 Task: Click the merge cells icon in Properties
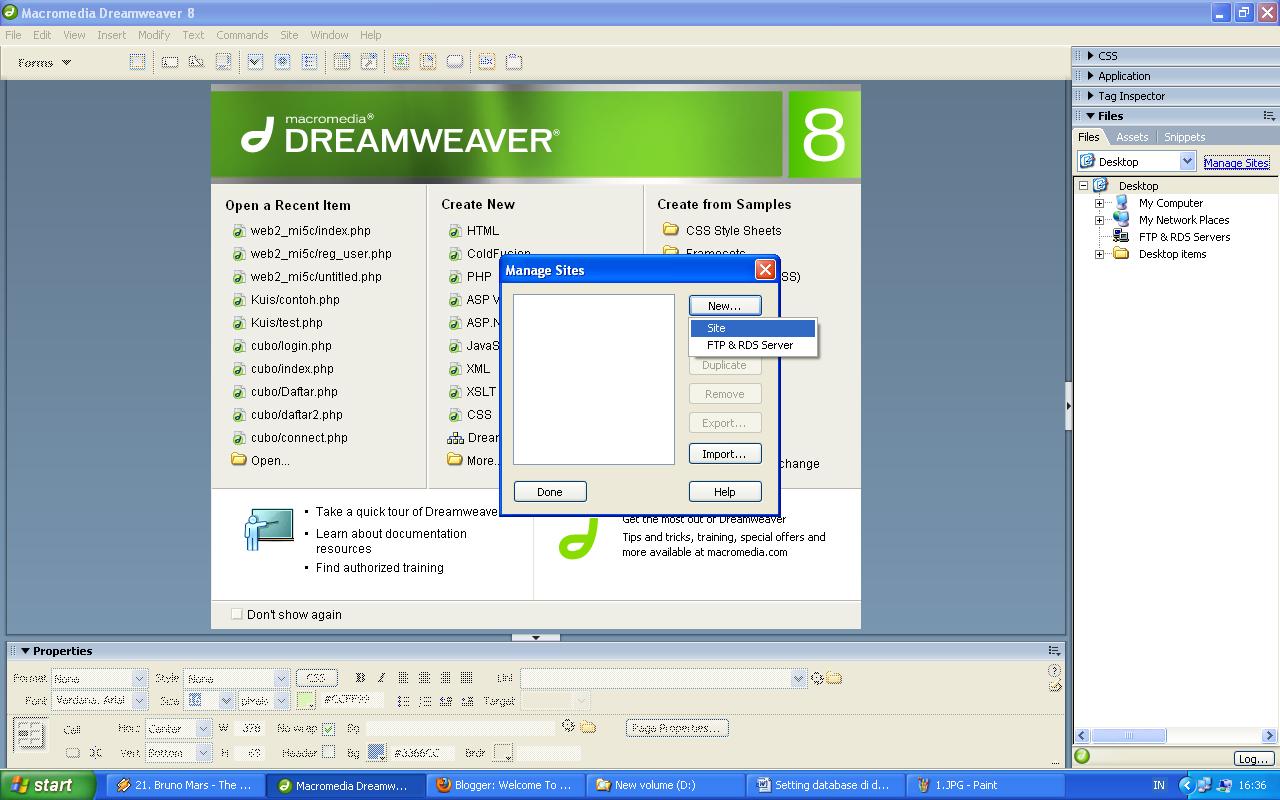click(72, 752)
